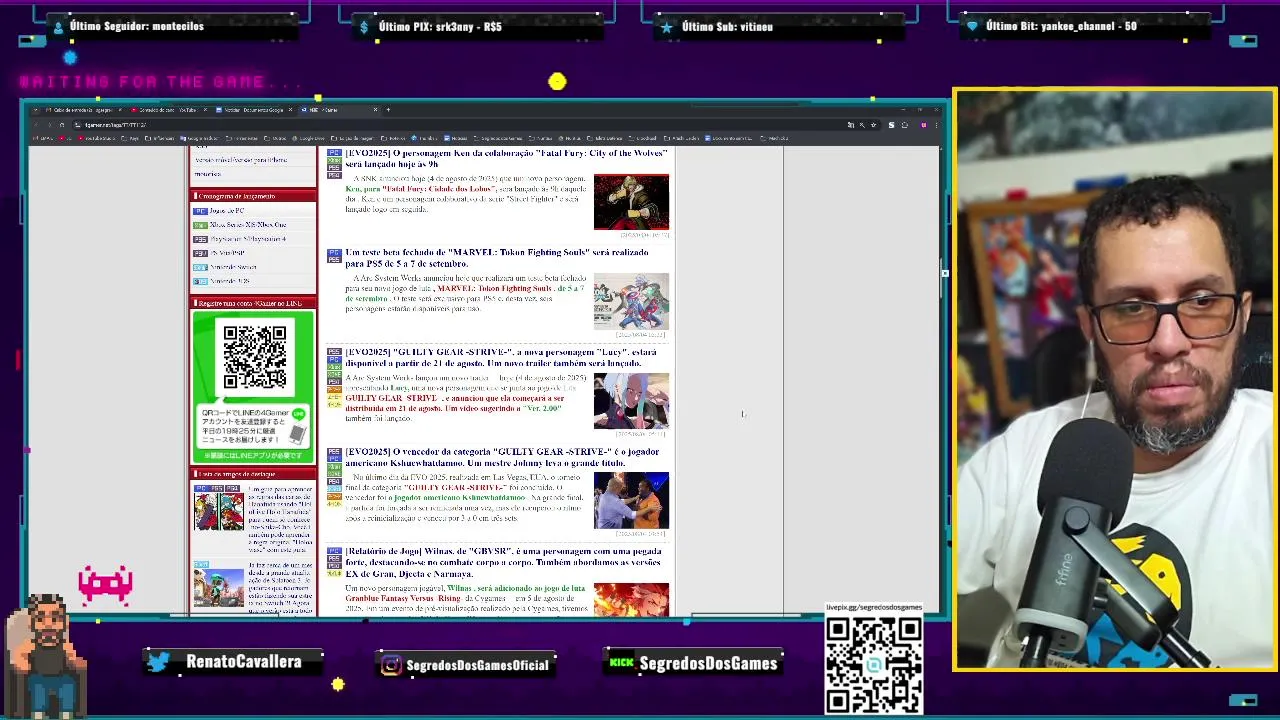Image resolution: width=1280 pixels, height=720 pixels.
Task: Click the pixel-art bearded character avatar
Action: pyautogui.click(x=45, y=657)
